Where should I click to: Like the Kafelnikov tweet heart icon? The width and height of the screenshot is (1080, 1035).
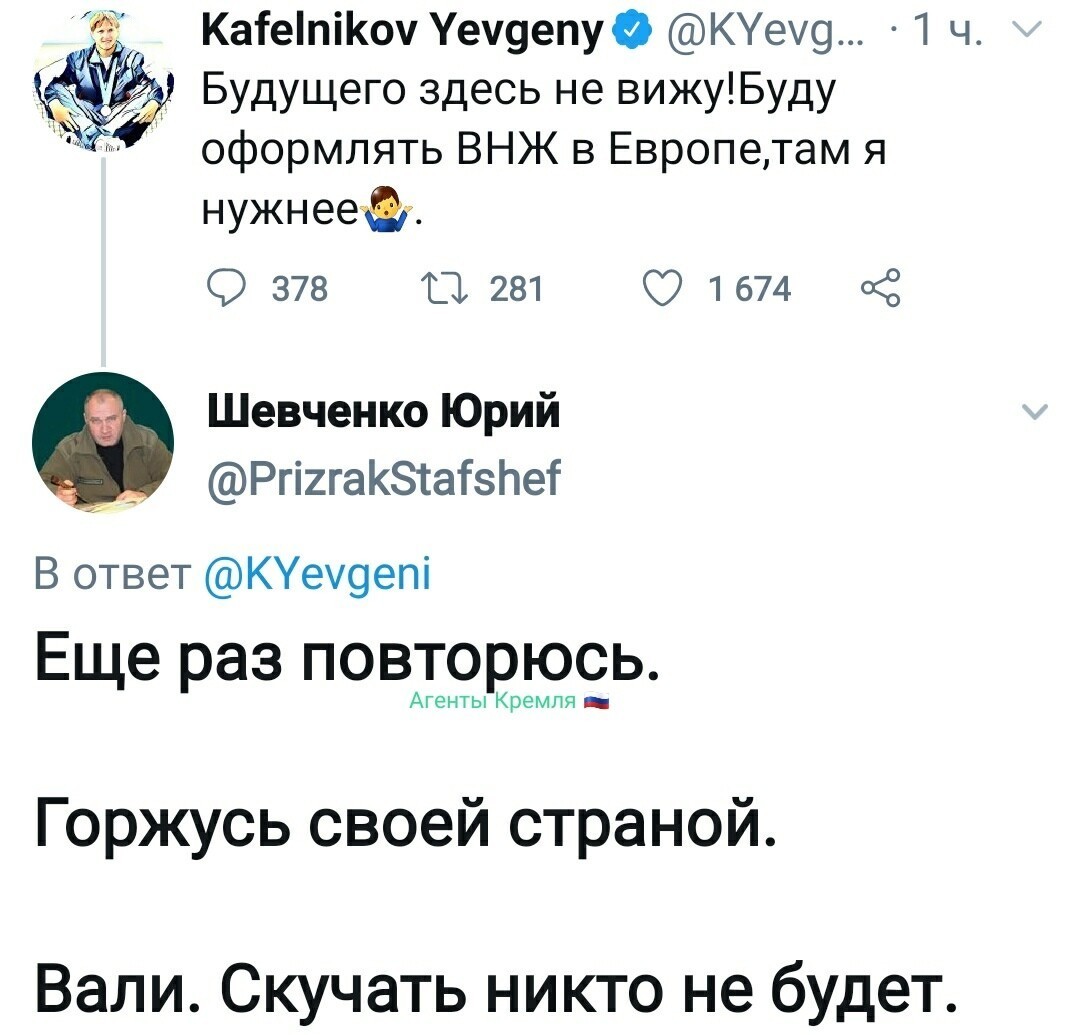click(x=663, y=289)
